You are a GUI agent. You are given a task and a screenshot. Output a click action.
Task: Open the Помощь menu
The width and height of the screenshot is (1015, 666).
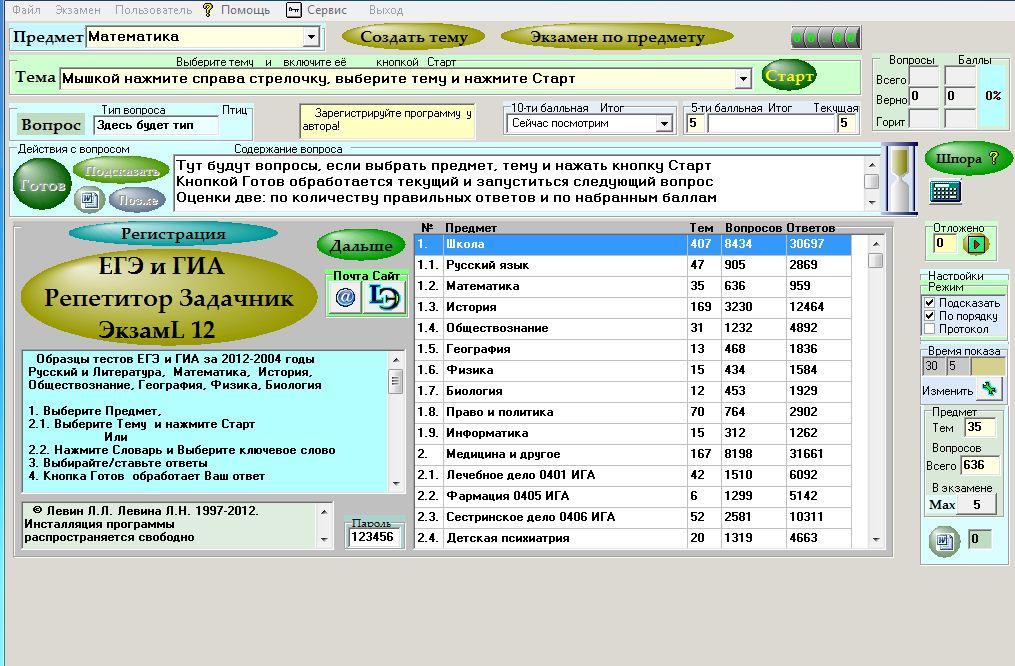(245, 10)
